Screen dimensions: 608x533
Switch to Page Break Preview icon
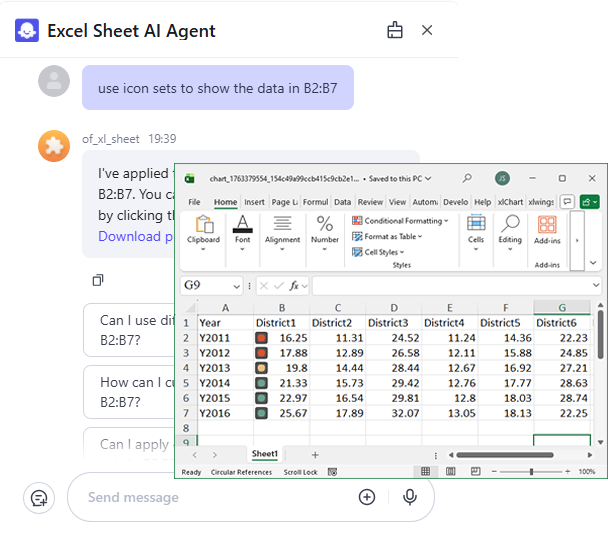pos(475,471)
